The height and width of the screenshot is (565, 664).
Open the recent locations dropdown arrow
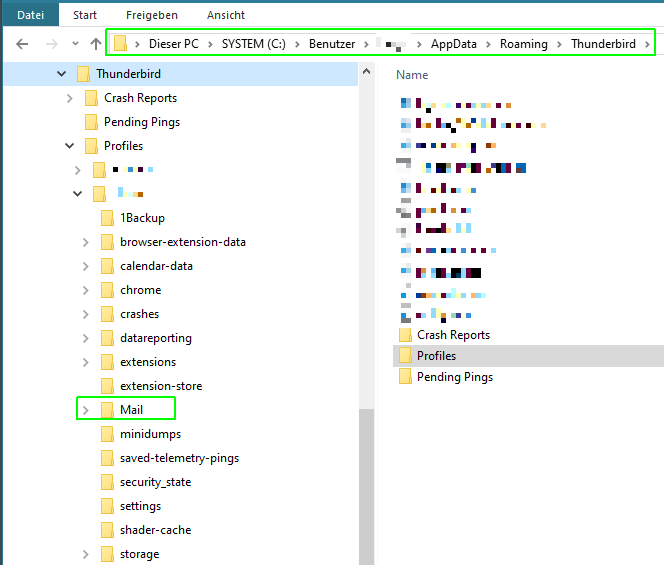pos(75,44)
